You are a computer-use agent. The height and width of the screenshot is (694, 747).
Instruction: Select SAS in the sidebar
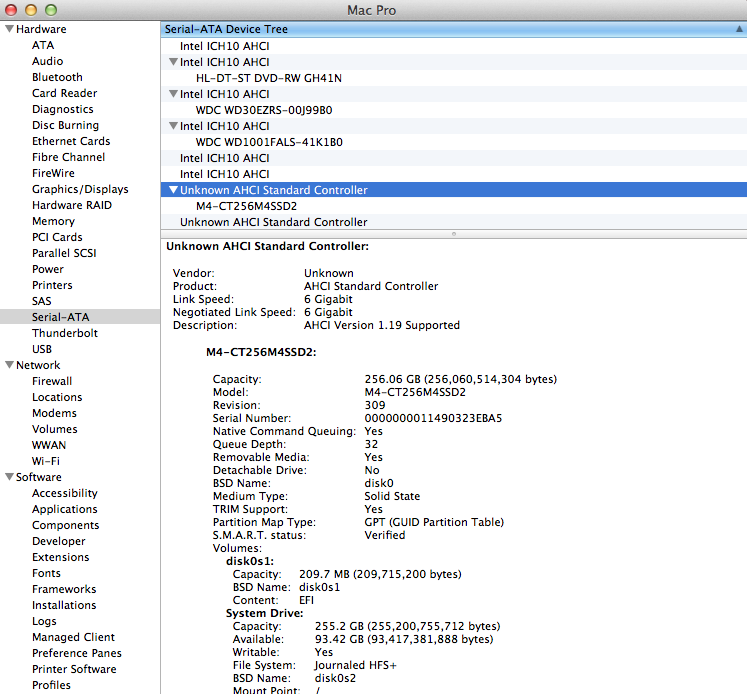coord(41,301)
